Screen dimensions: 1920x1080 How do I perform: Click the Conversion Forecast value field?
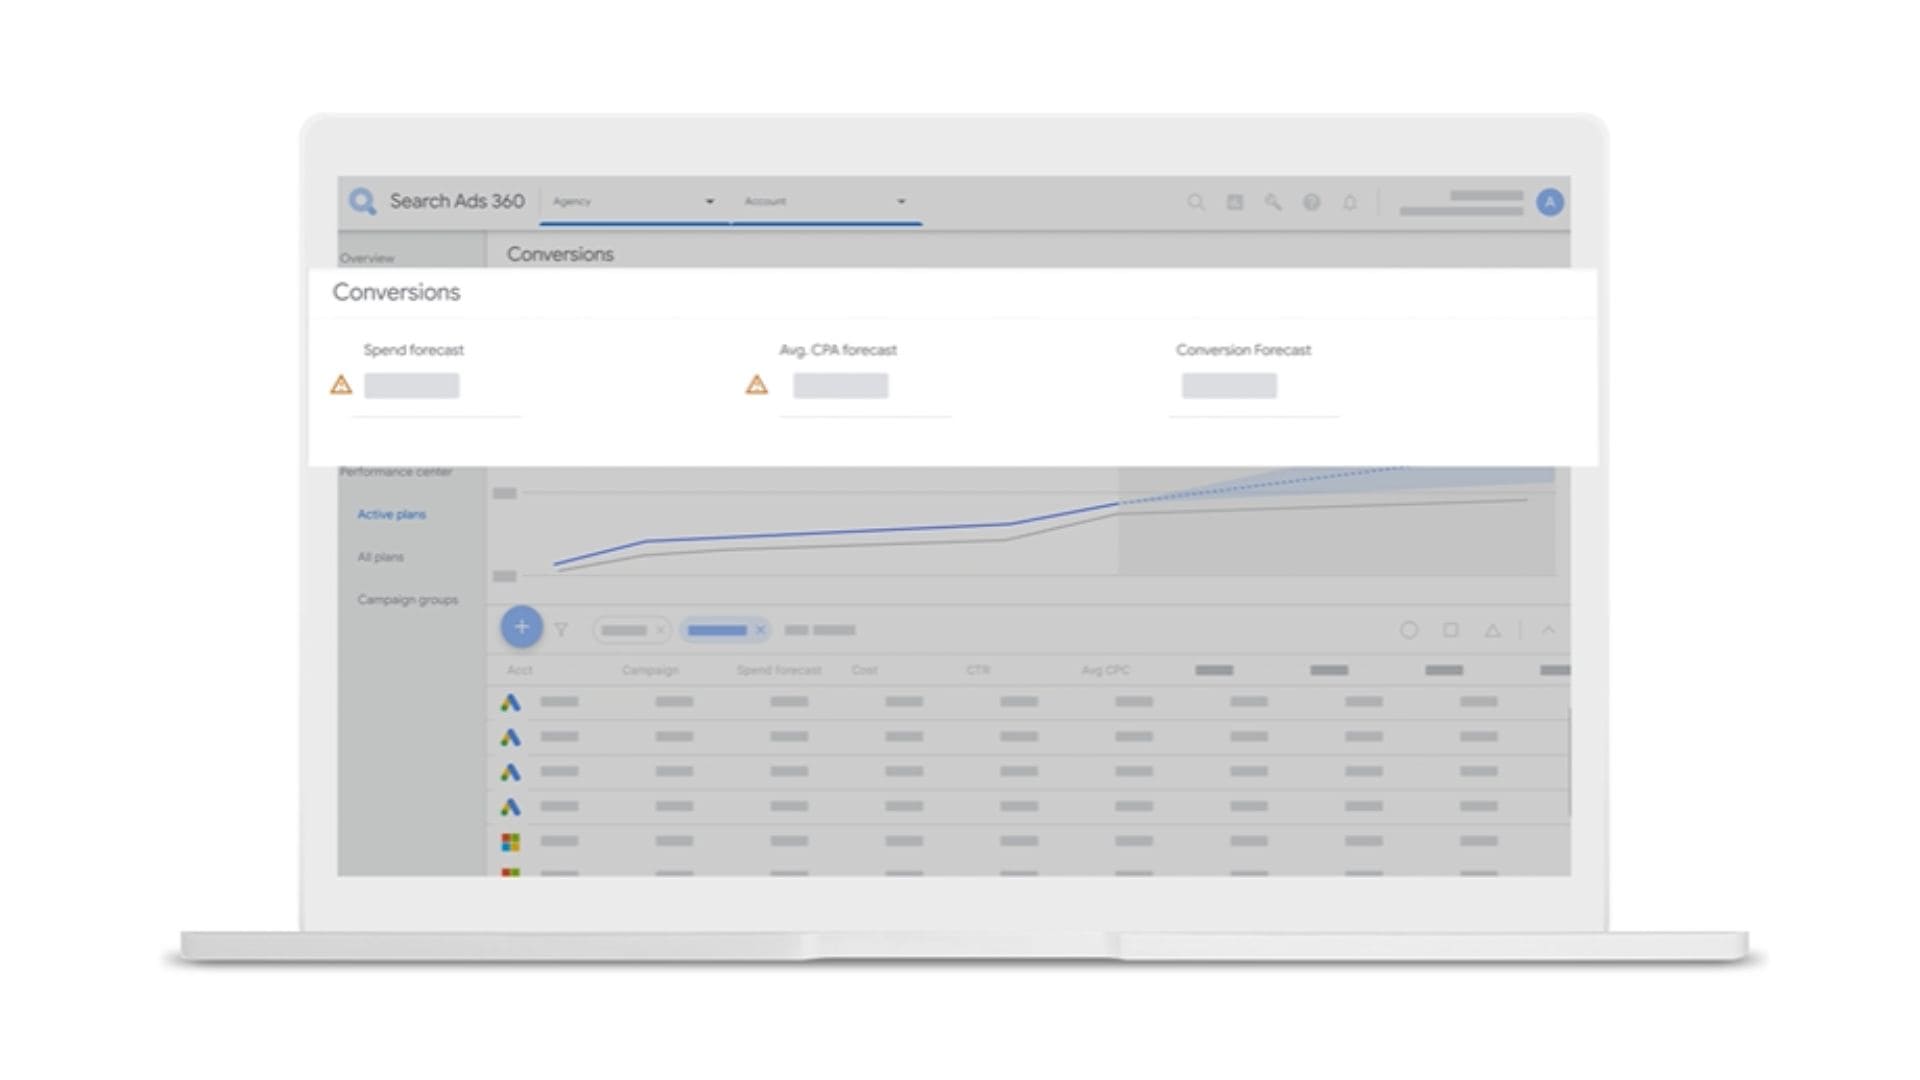point(1229,386)
